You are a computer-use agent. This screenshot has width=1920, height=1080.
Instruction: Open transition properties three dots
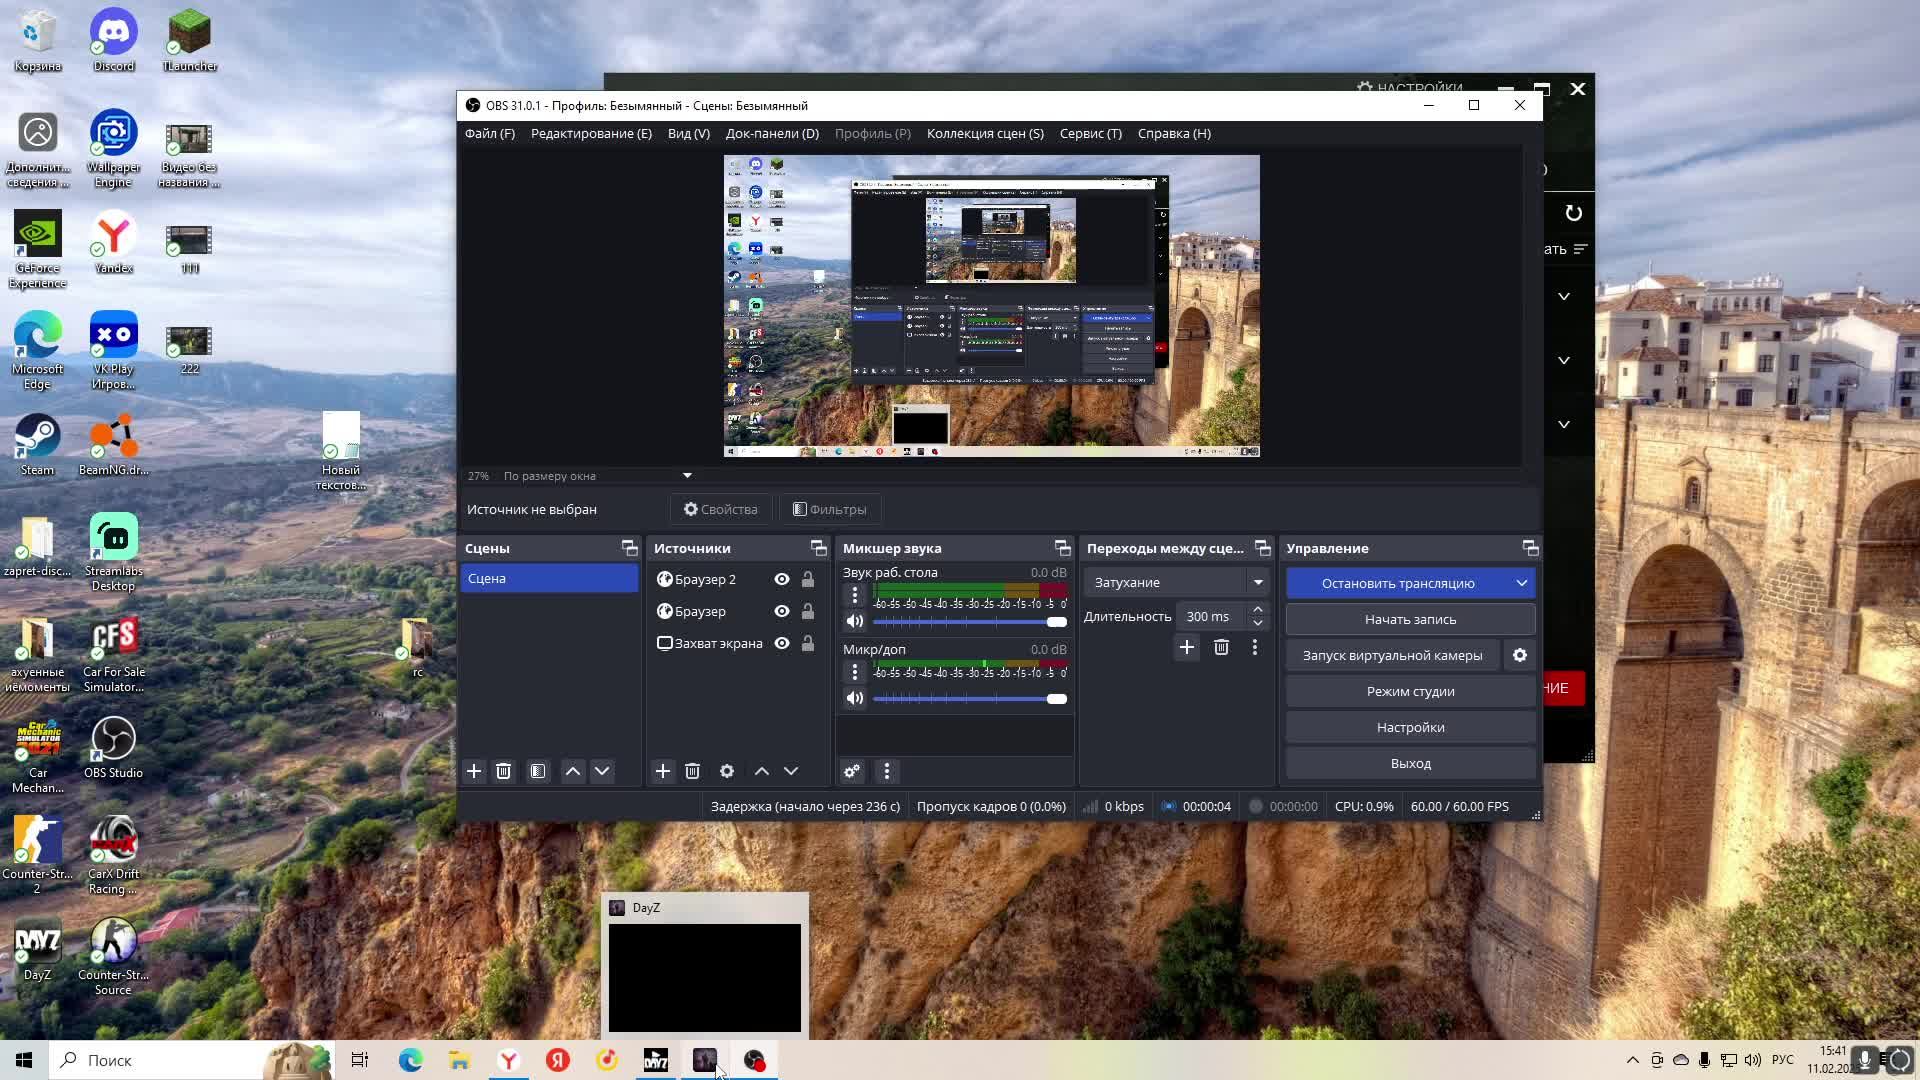[1255, 648]
